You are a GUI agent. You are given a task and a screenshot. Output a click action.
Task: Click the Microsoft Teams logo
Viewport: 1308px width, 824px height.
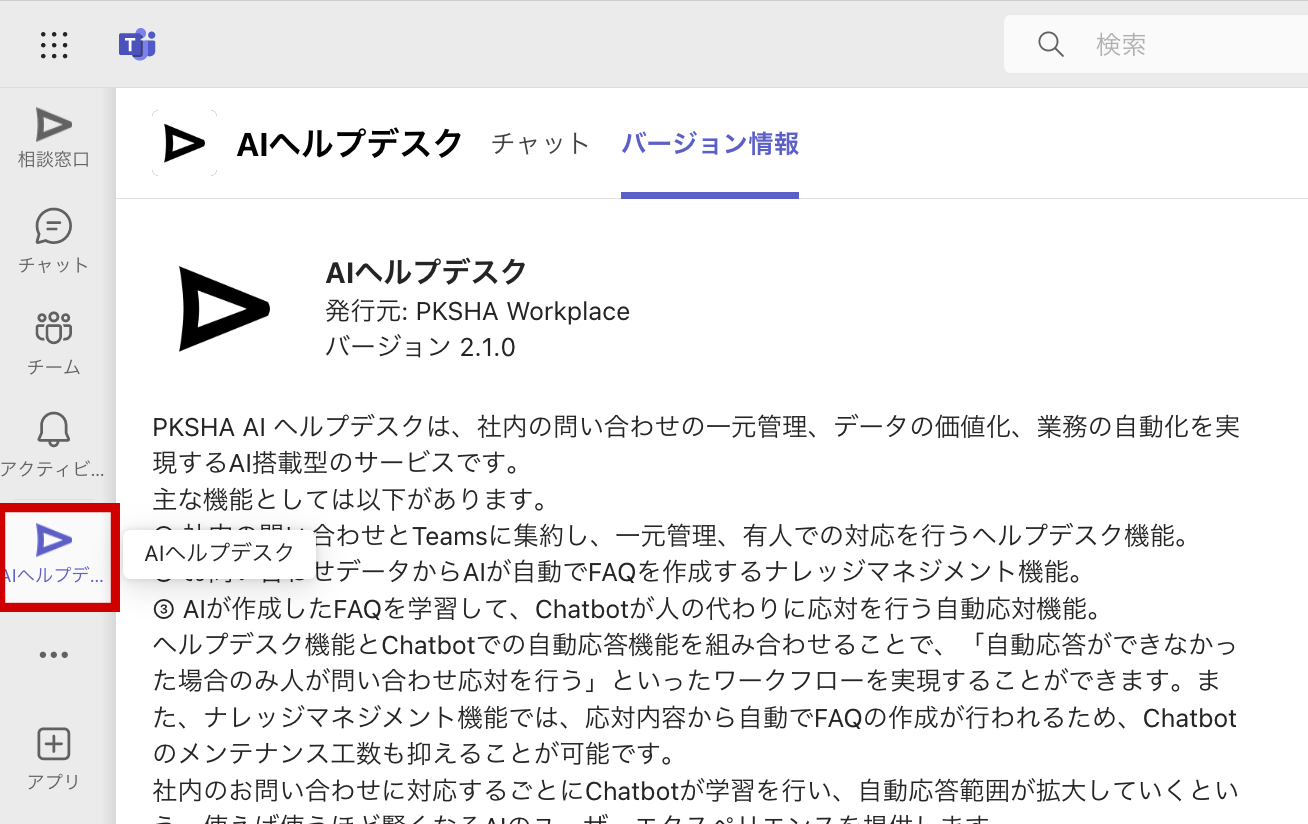coord(137,44)
